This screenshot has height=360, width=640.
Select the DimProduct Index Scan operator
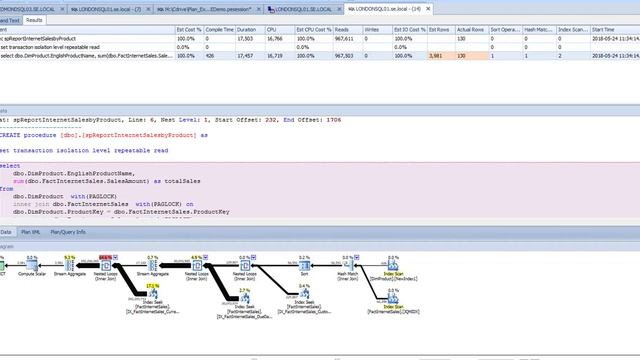(393, 268)
